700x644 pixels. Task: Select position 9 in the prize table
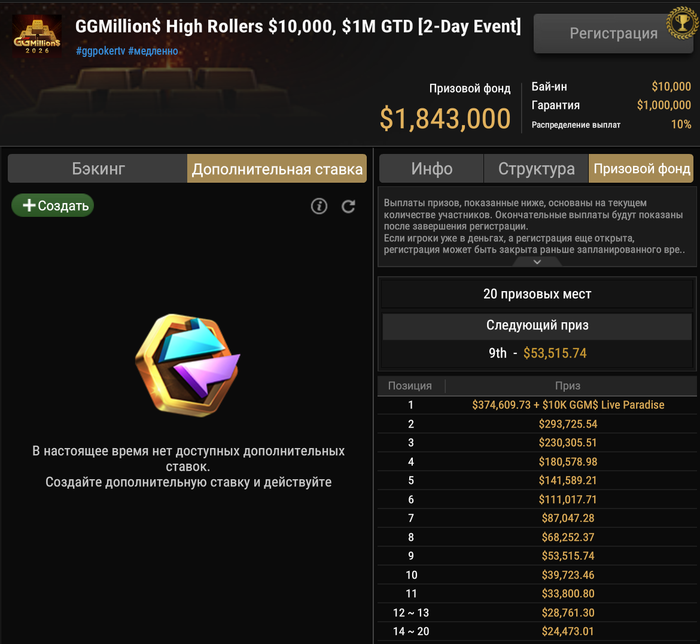click(x=537, y=556)
